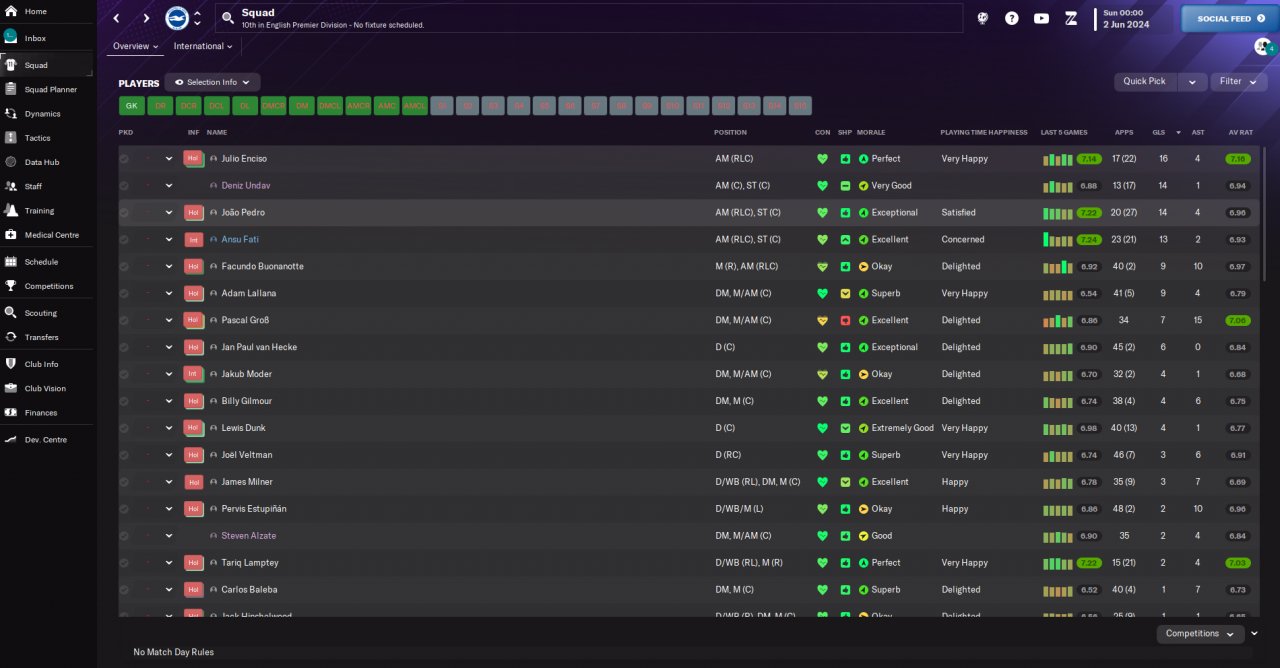Go forward with the right arrow
This screenshot has width=1280, height=668.
pyautogui.click(x=146, y=18)
